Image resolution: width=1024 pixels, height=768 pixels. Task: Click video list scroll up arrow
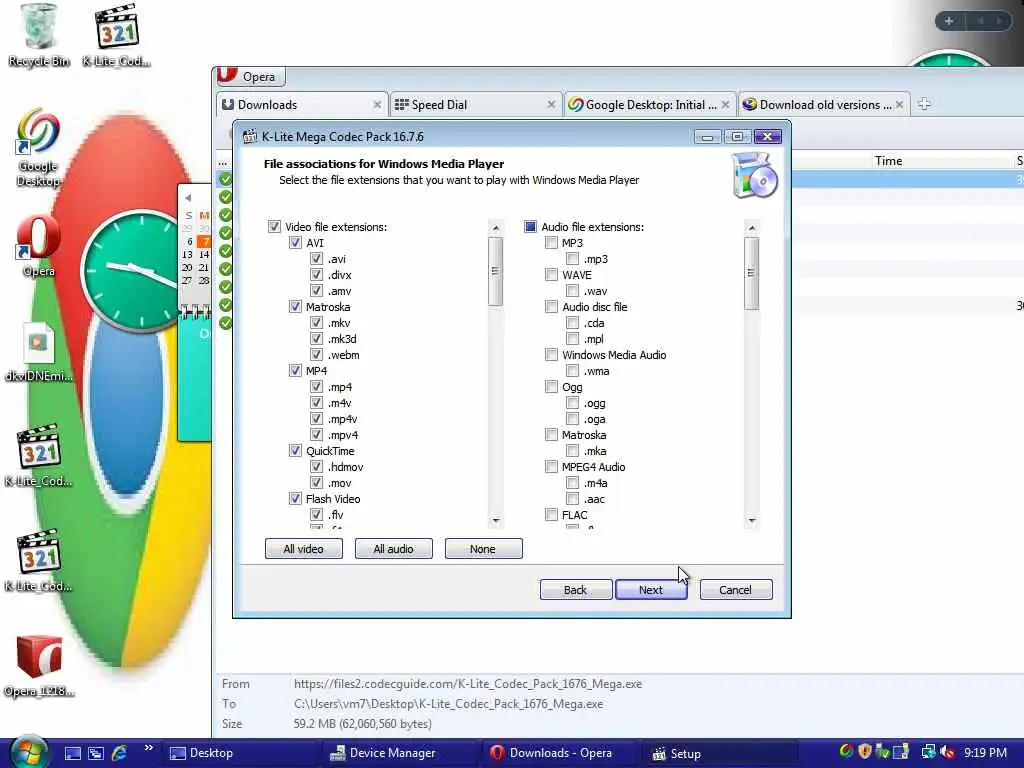(x=496, y=227)
